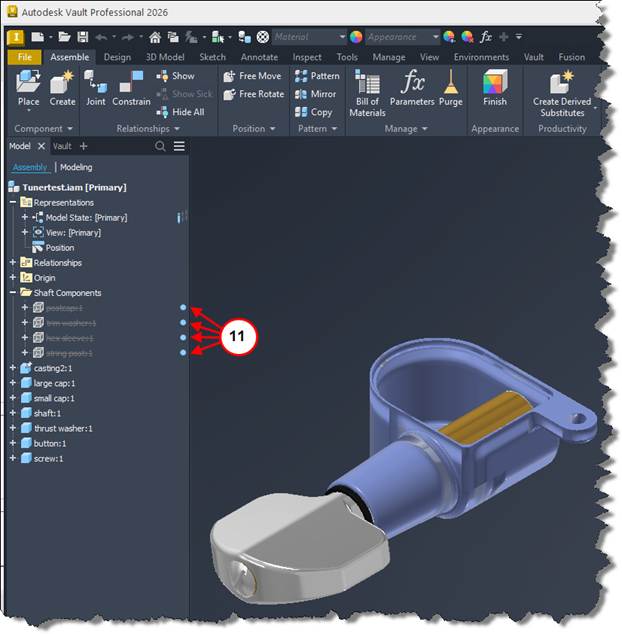Switch to the Design ribbon tab

point(117,57)
